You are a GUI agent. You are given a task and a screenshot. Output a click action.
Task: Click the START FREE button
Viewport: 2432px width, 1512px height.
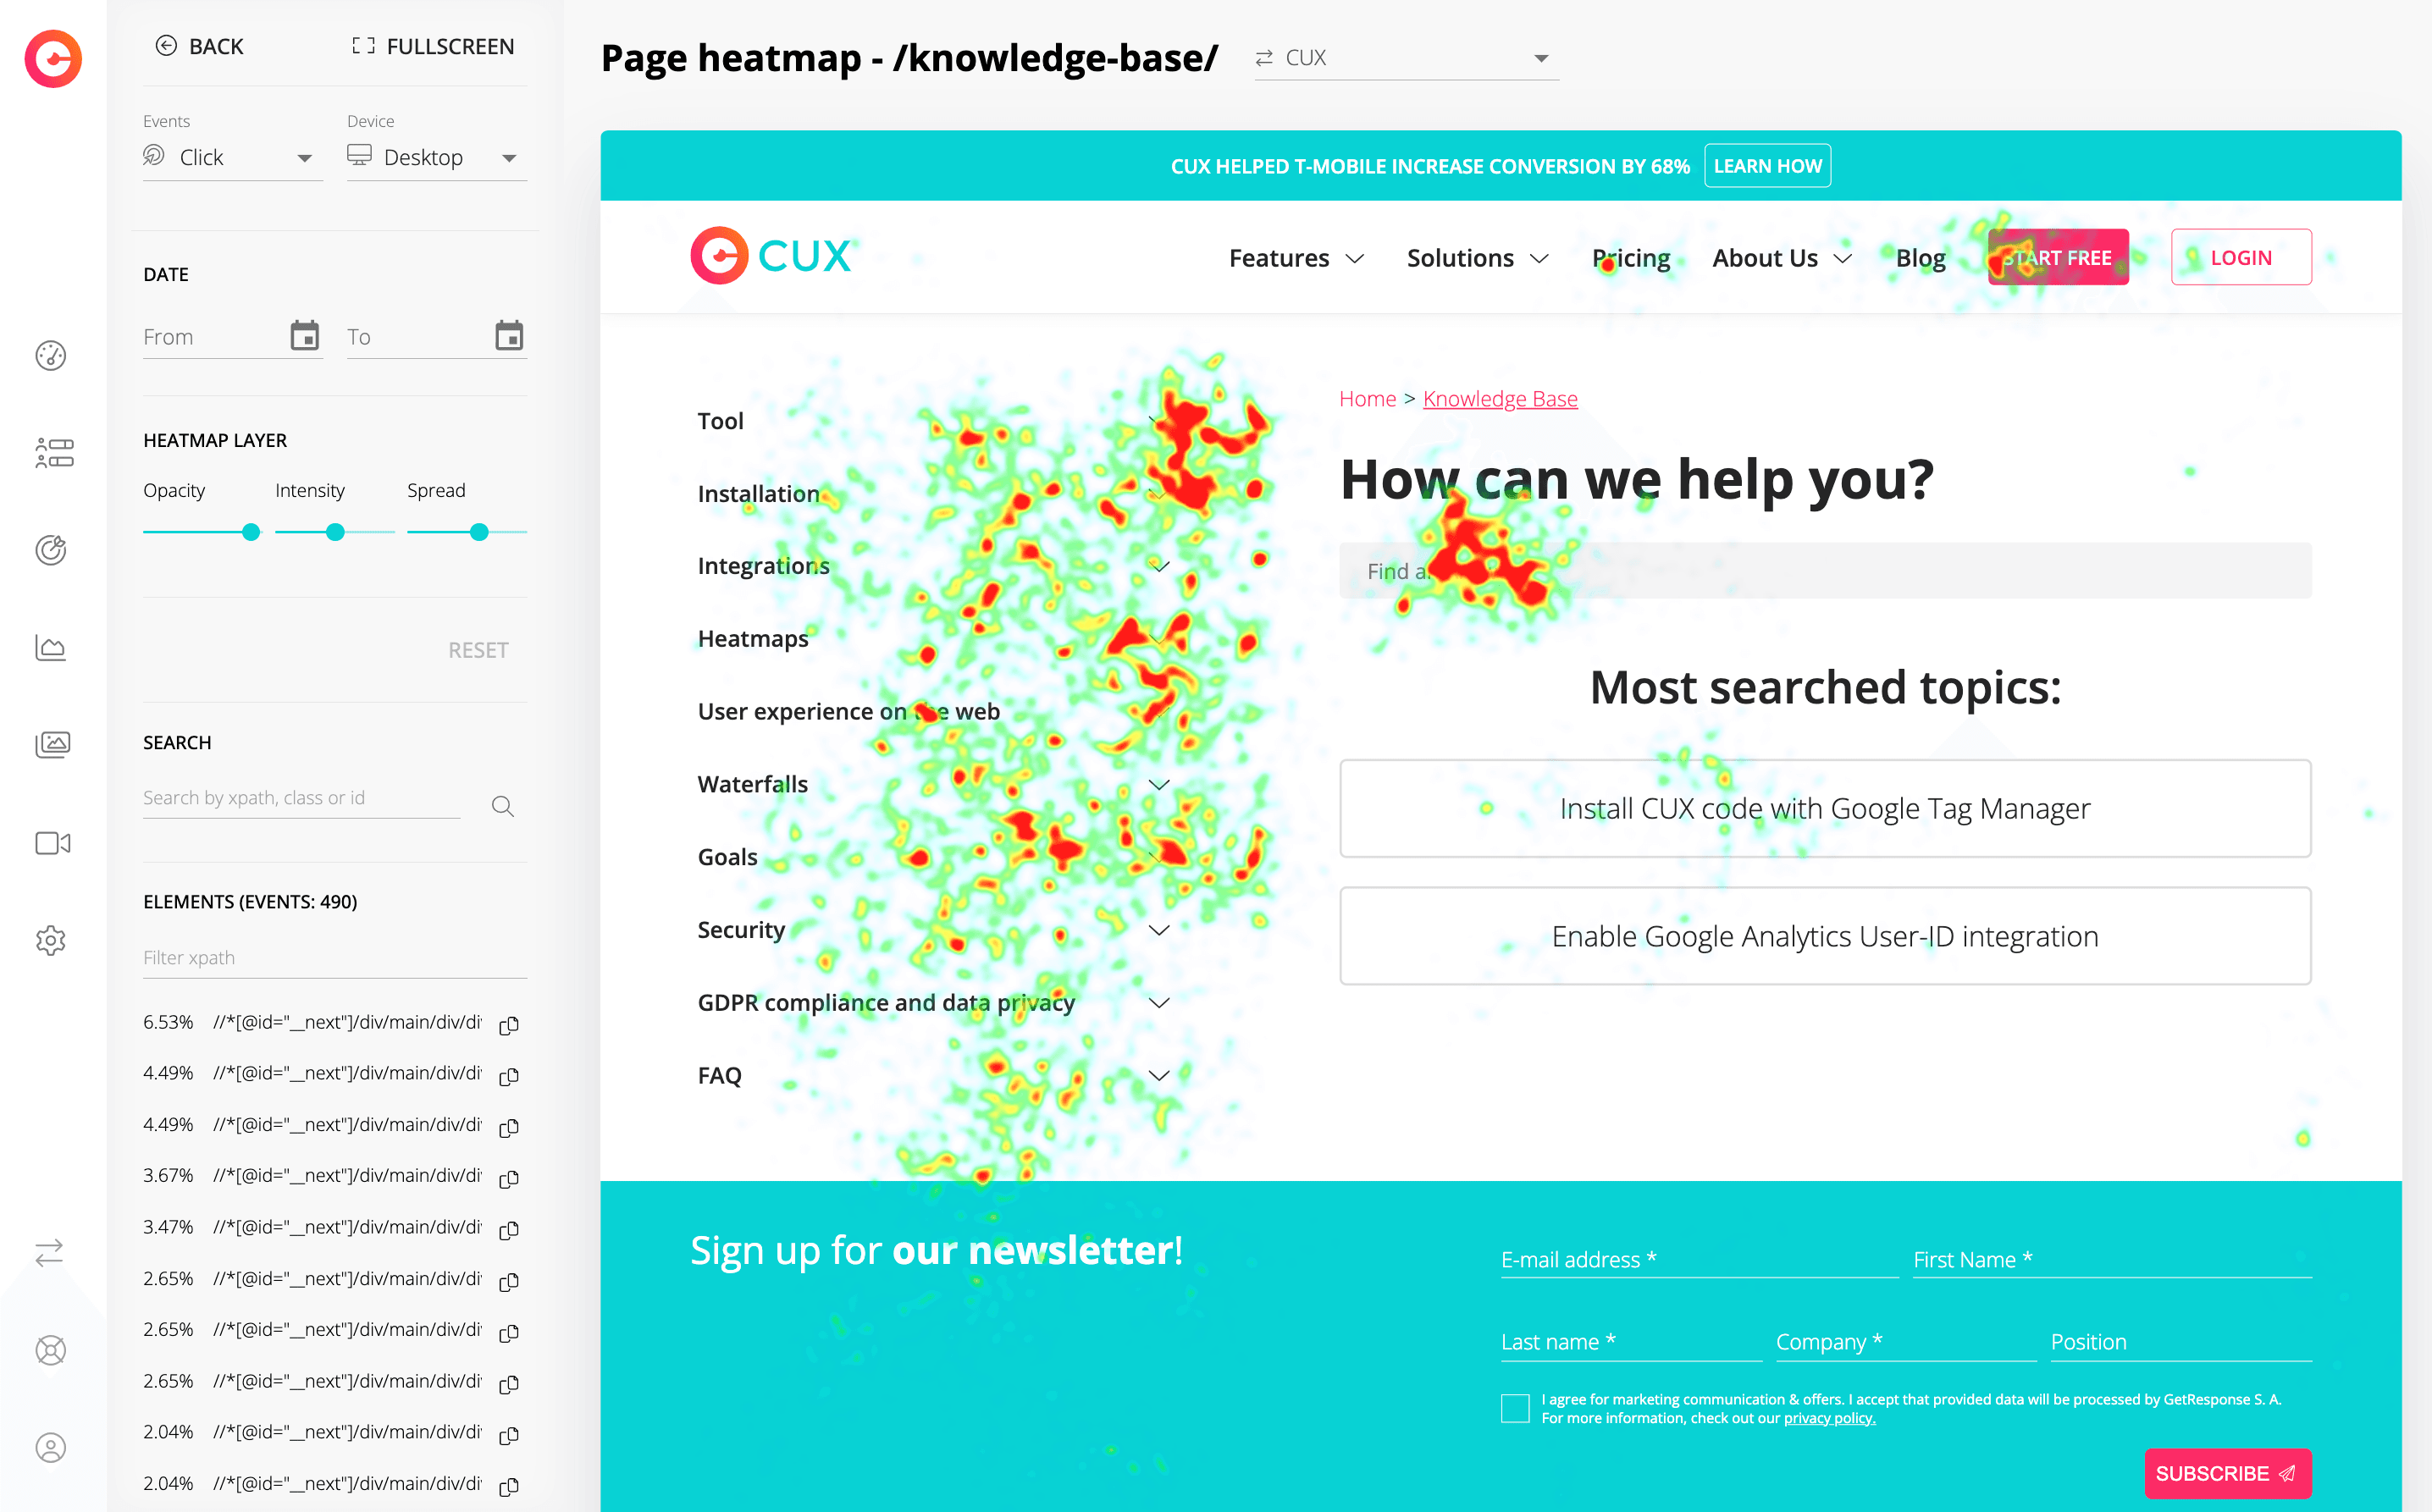coord(2058,257)
